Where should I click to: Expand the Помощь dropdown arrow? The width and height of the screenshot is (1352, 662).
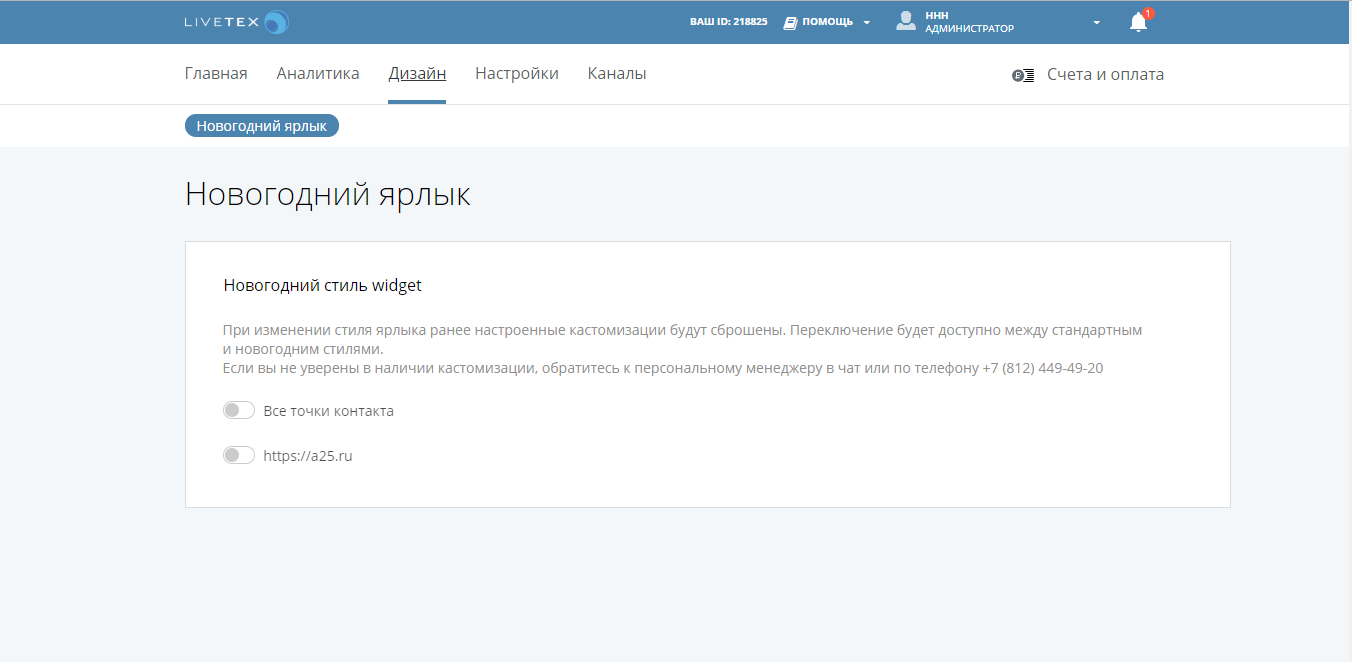click(867, 22)
